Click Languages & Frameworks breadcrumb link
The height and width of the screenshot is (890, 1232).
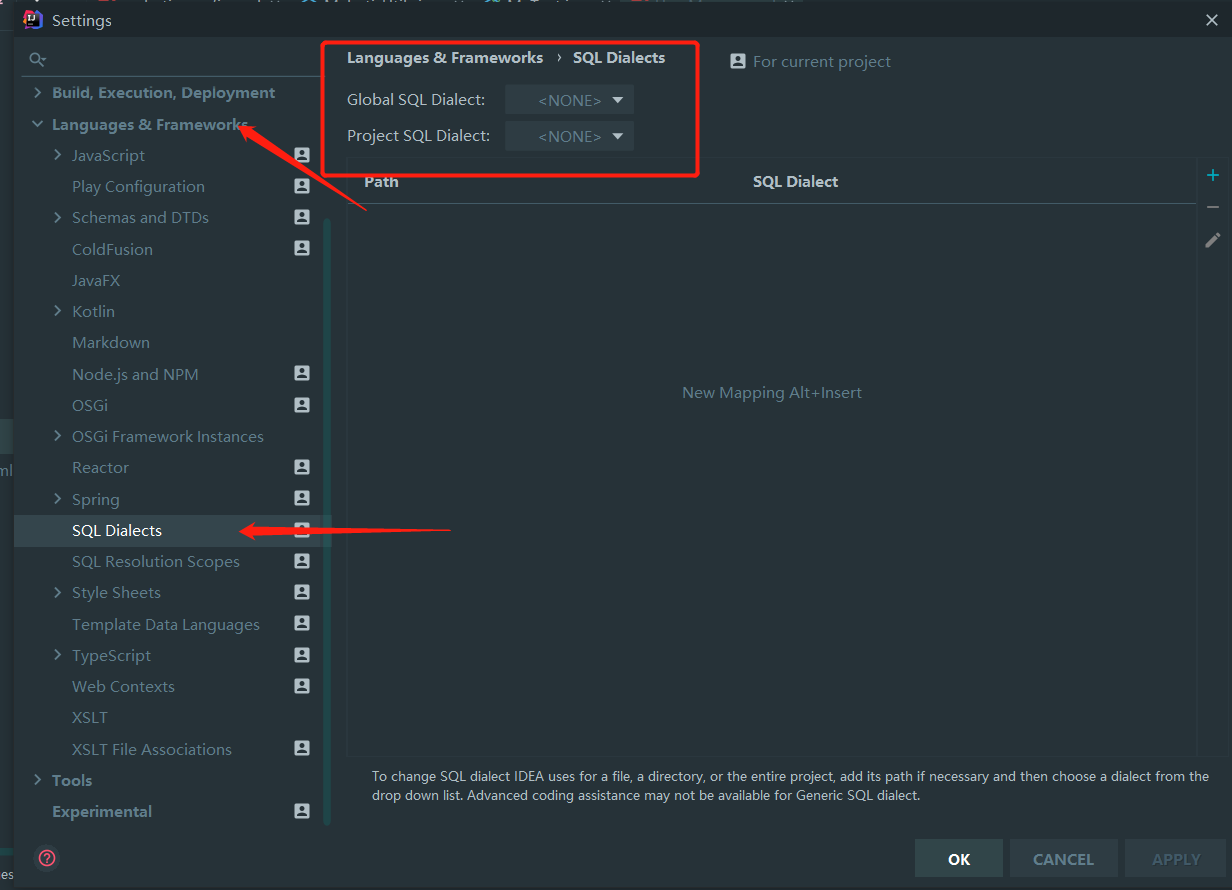pyautogui.click(x=445, y=58)
